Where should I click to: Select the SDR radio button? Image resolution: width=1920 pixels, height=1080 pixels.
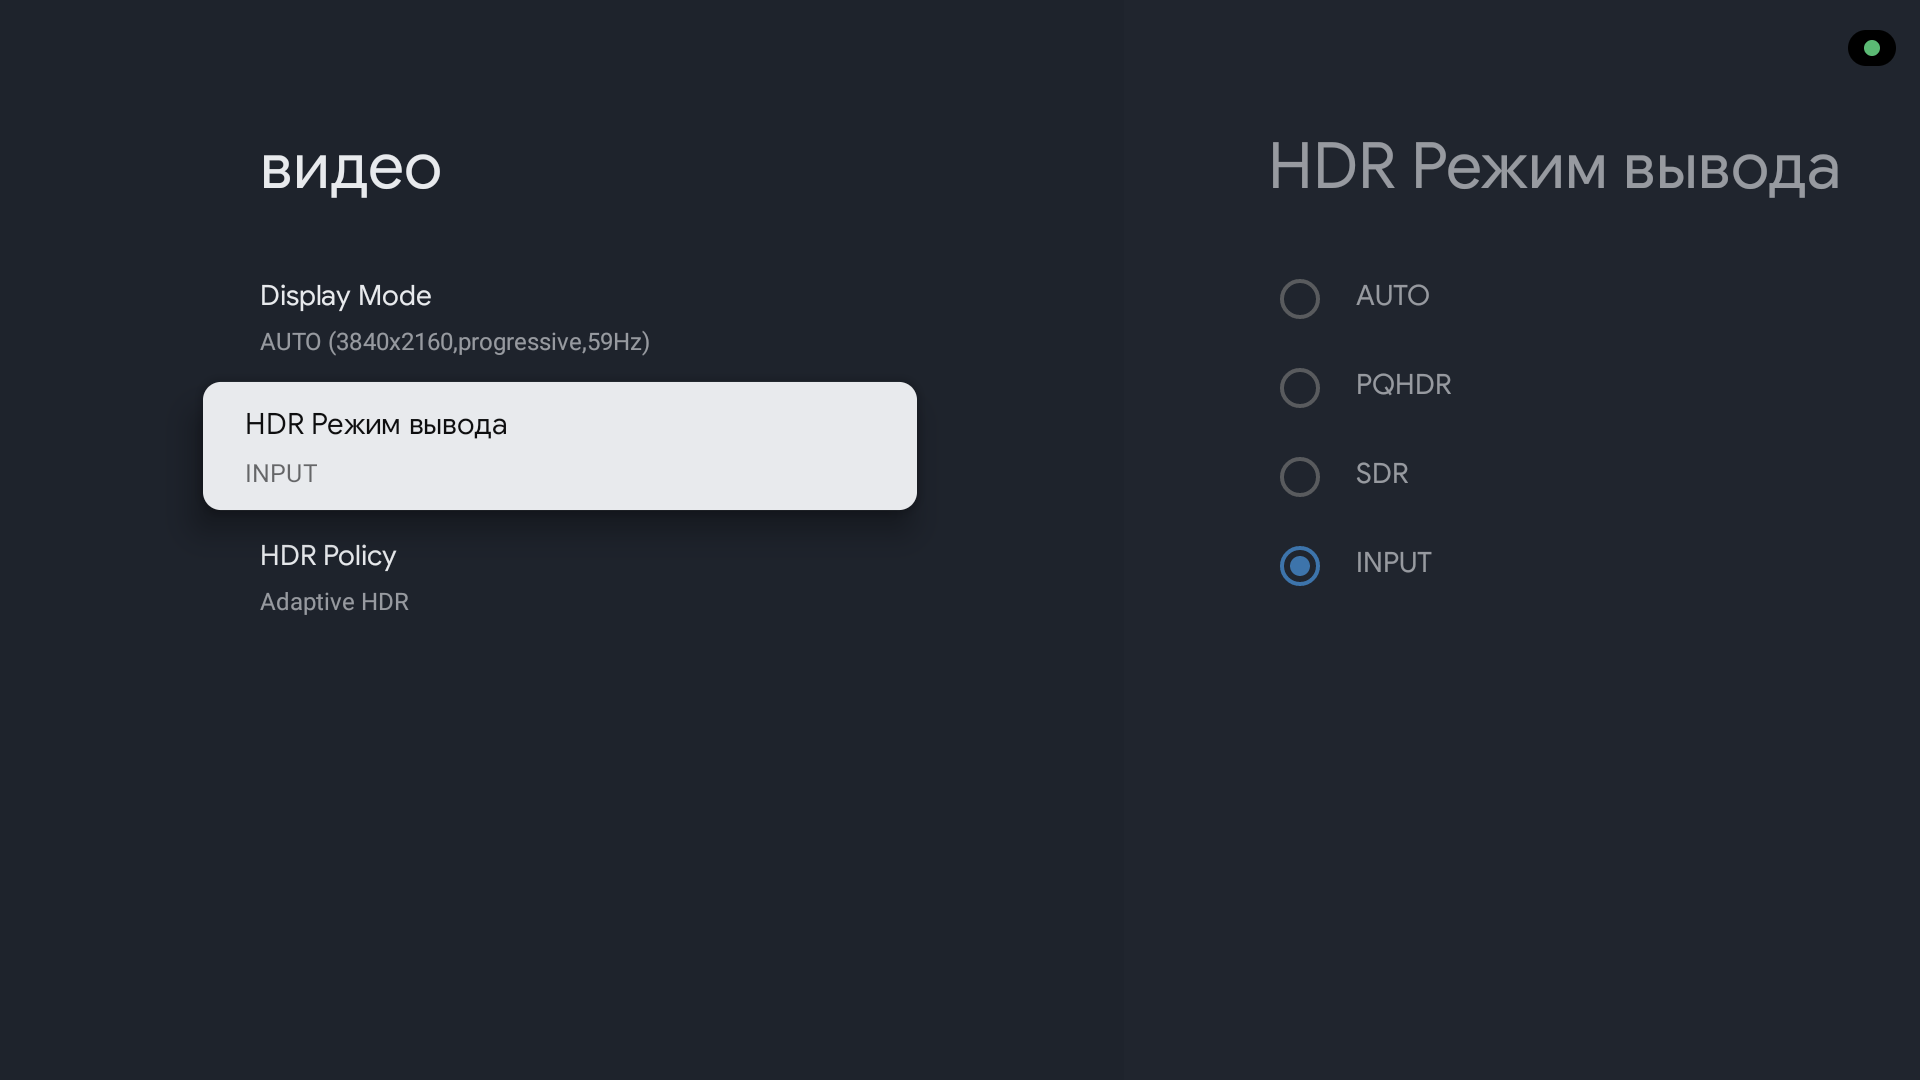1299,477
